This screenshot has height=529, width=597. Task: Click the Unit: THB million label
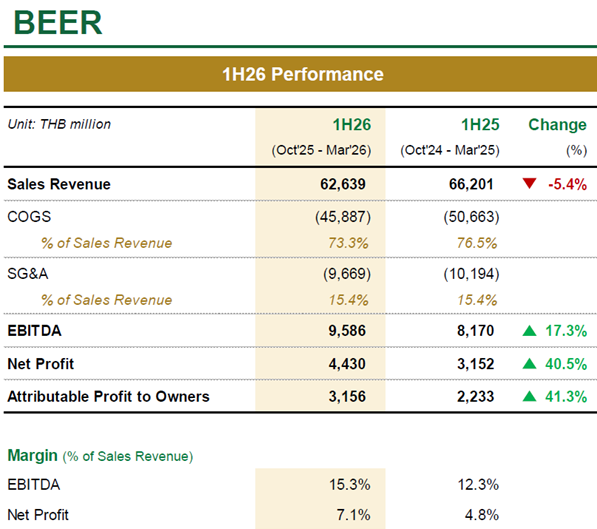59,124
